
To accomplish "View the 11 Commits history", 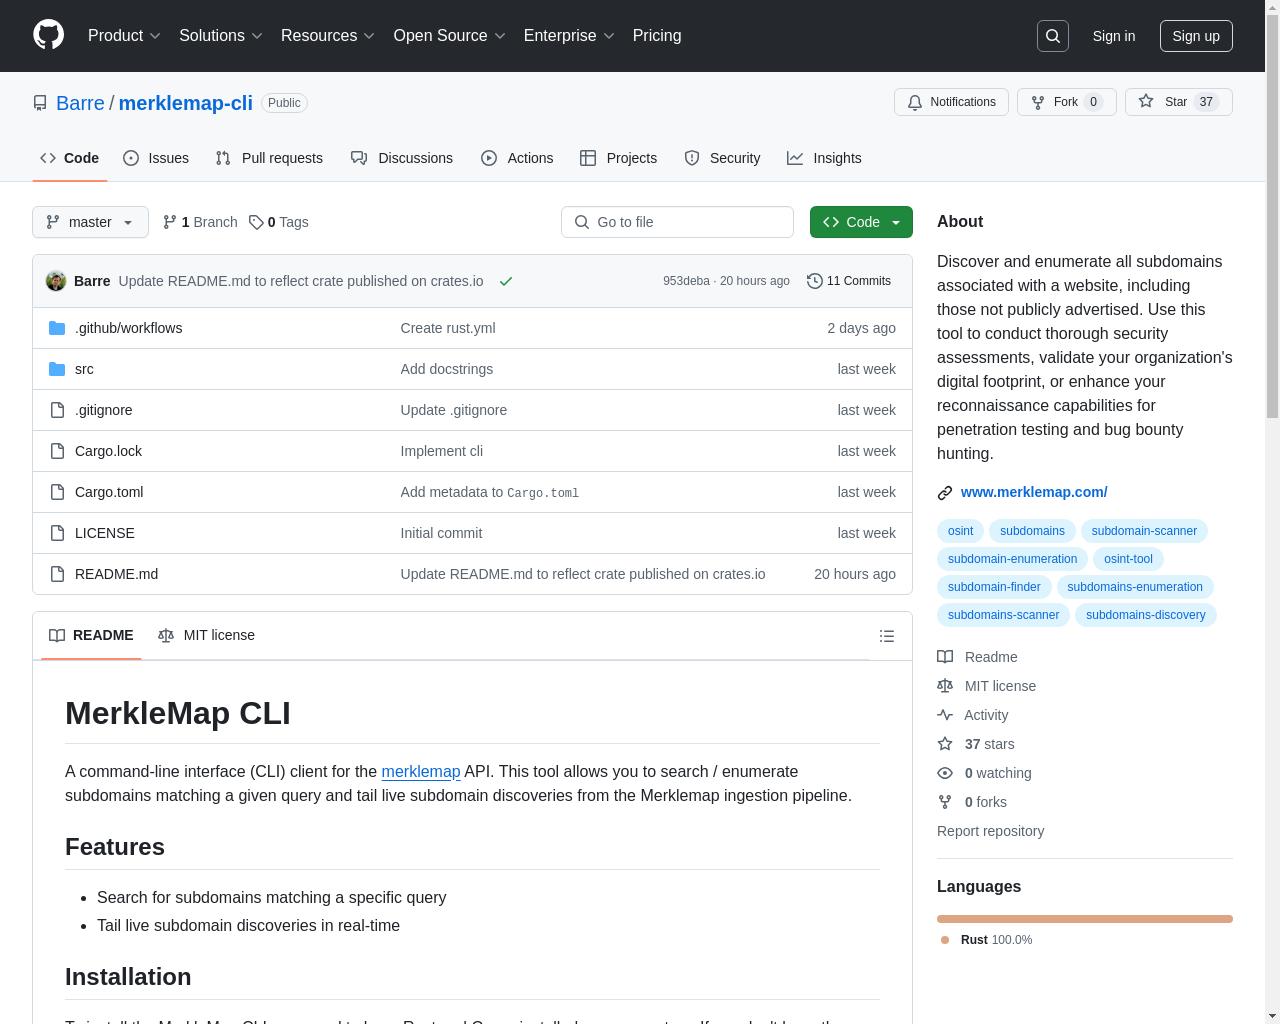I will click(849, 281).
